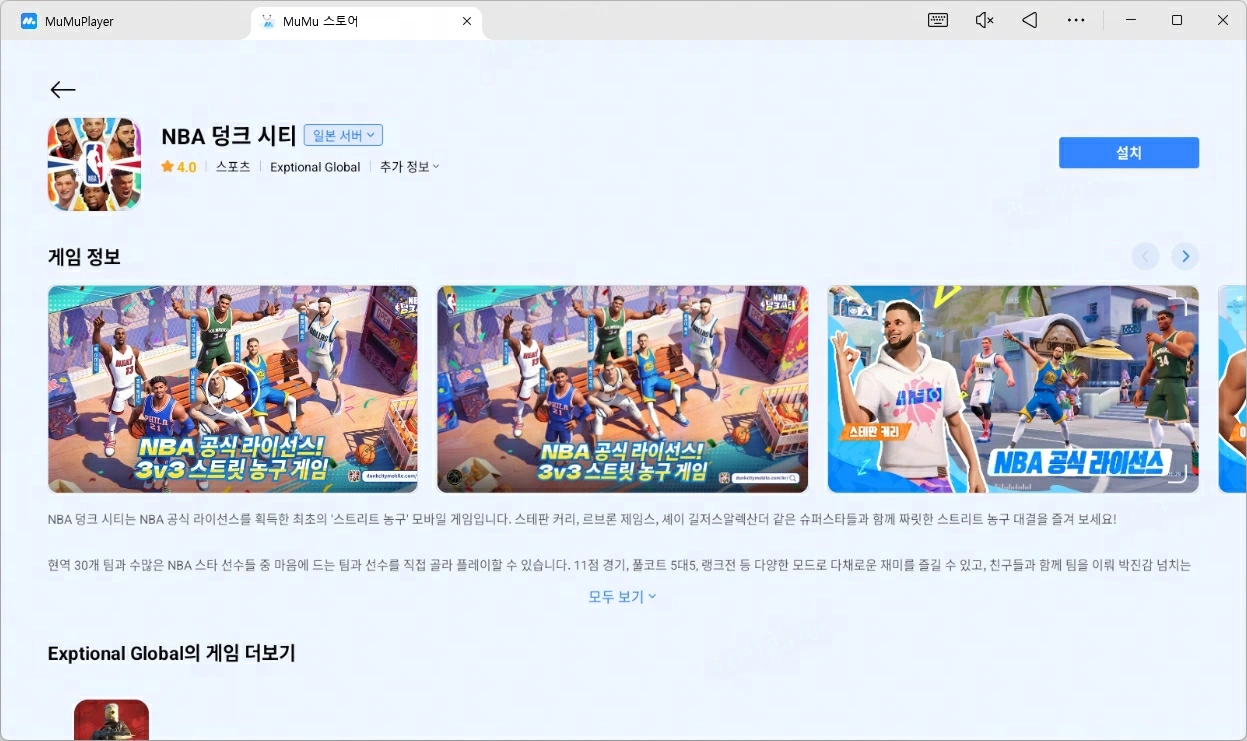This screenshot has width=1247, height=741.
Task: Mute sound with the speaker icon
Action: coord(984,20)
